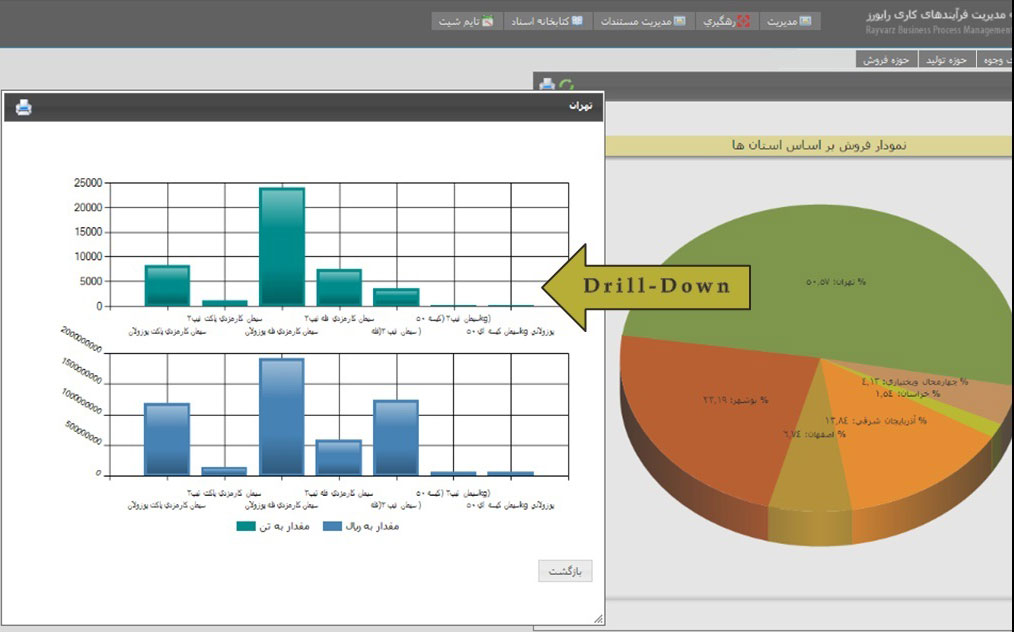Click the tallest blue bar in the bottom chart
Screen dimensions: 1014x632
tap(281, 416)
